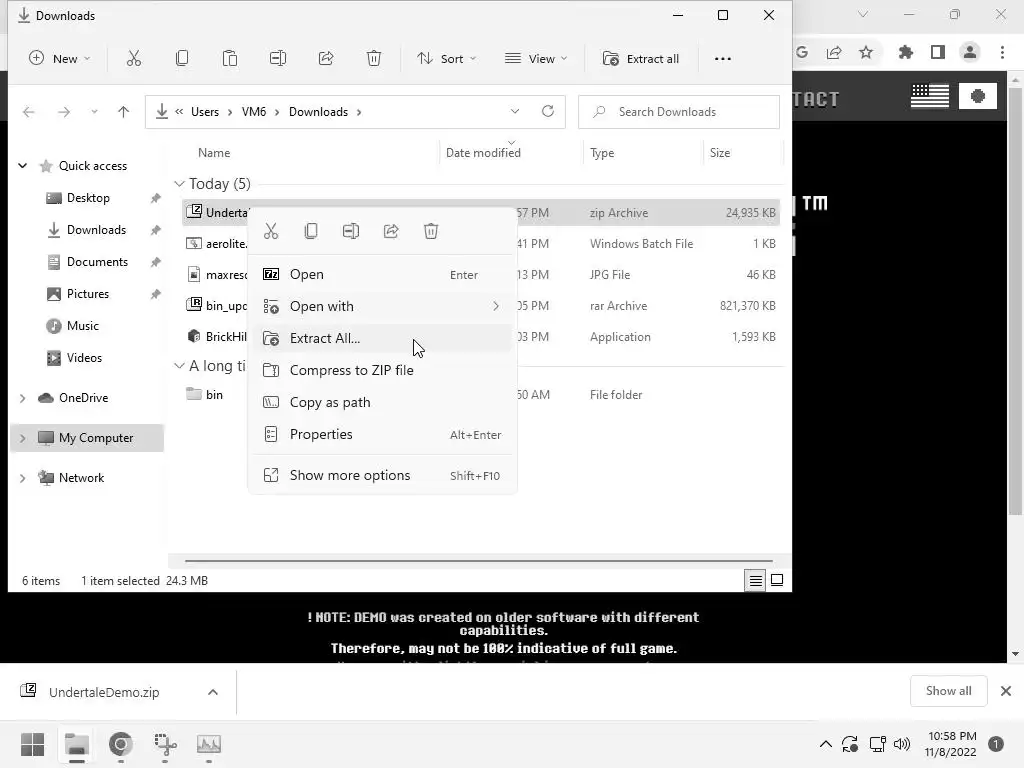Select Pictures in navigation pane
Image resolution: width=1024 pixels, height=768 pixels.
tap(88, 294)
